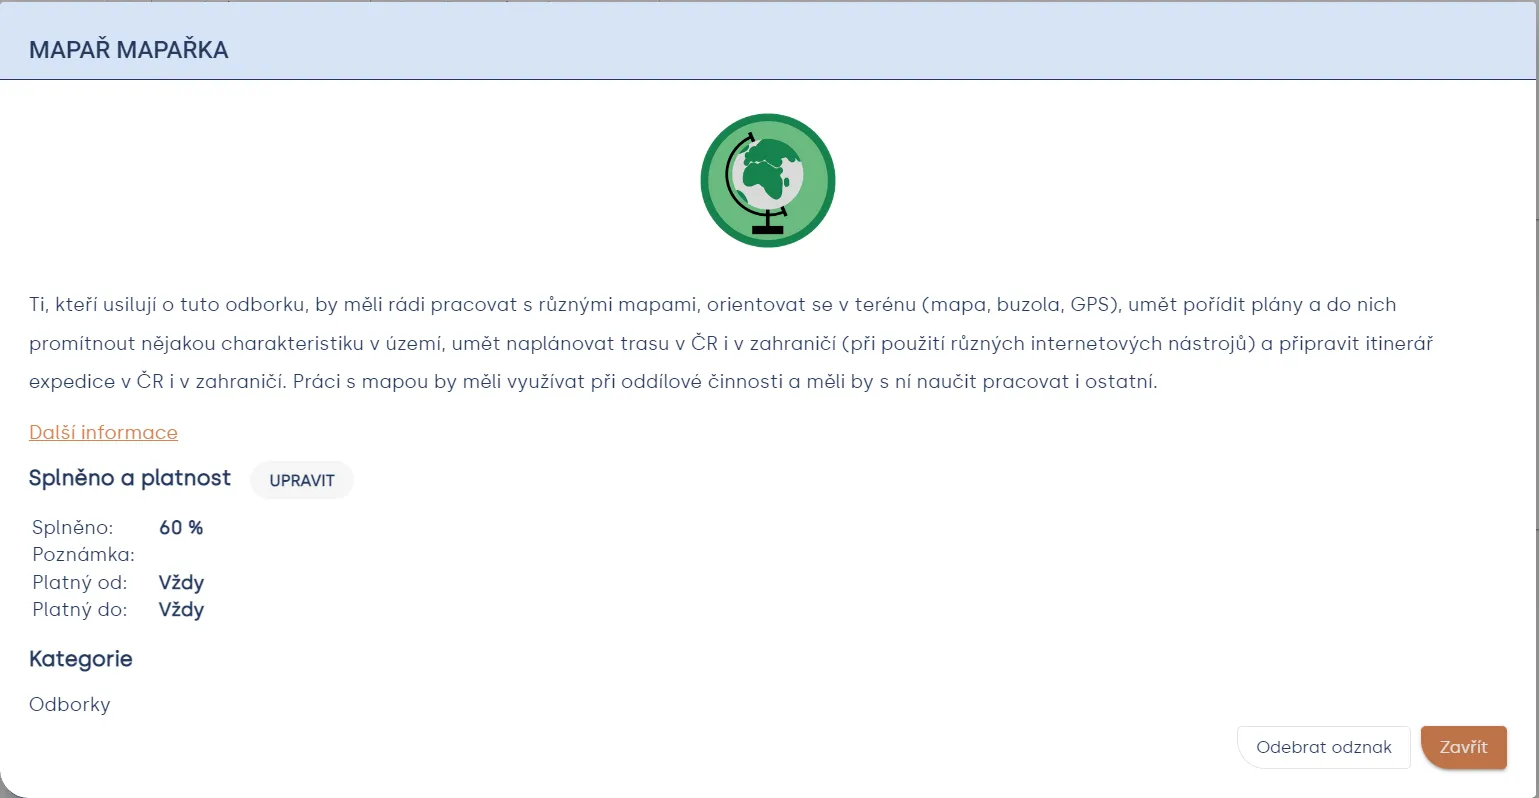Open the Další informace link

click(103, 433)
